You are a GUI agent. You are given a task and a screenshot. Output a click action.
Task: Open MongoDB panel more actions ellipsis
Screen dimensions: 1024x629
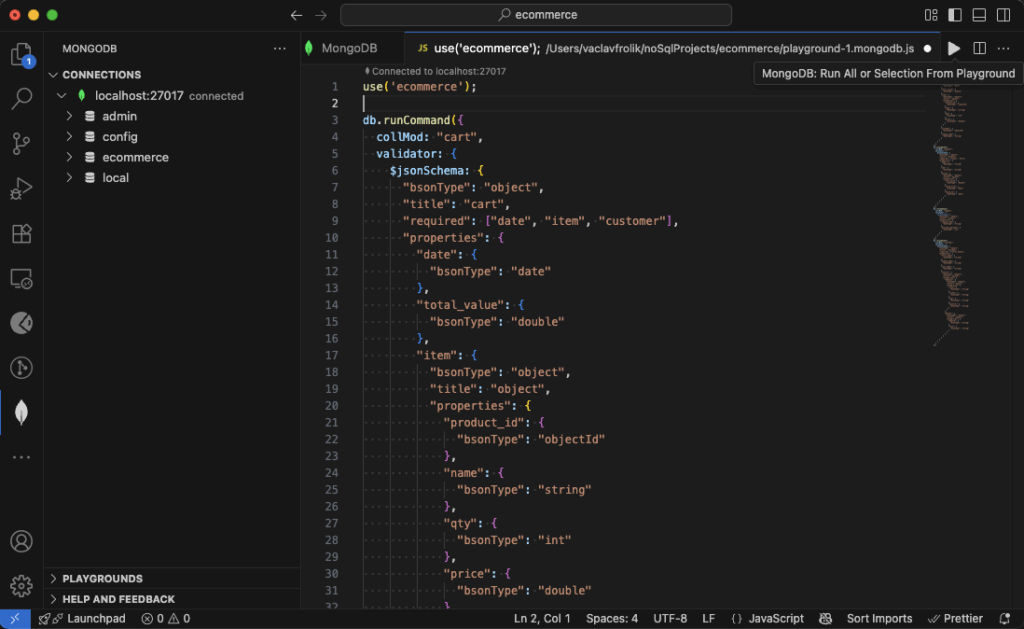tap(280, 48)
